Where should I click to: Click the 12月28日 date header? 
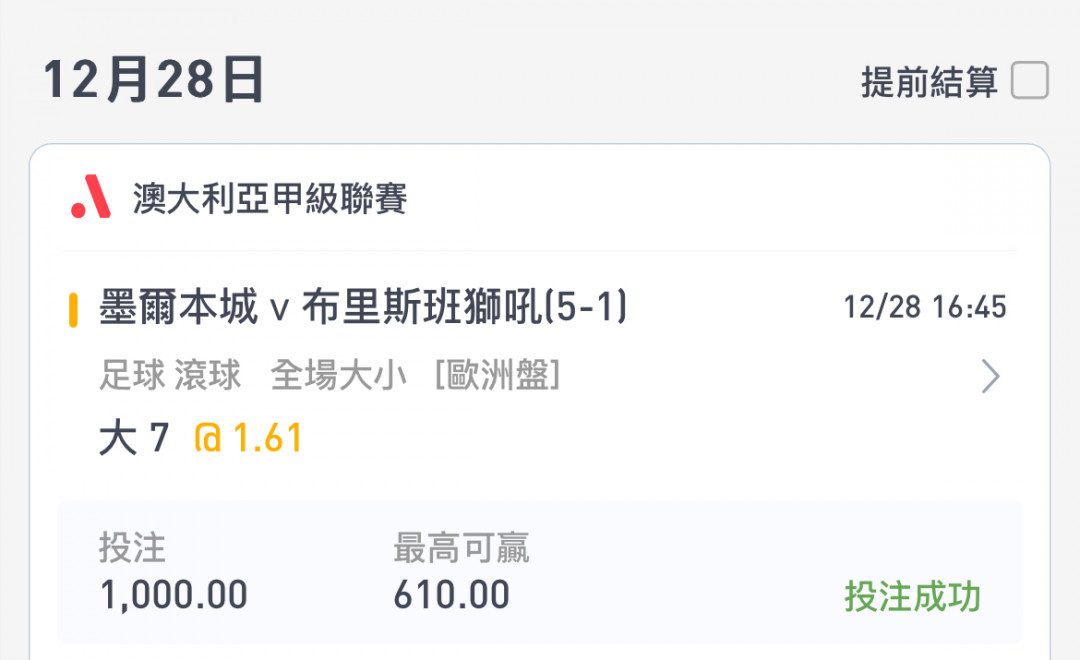point(153,80)
